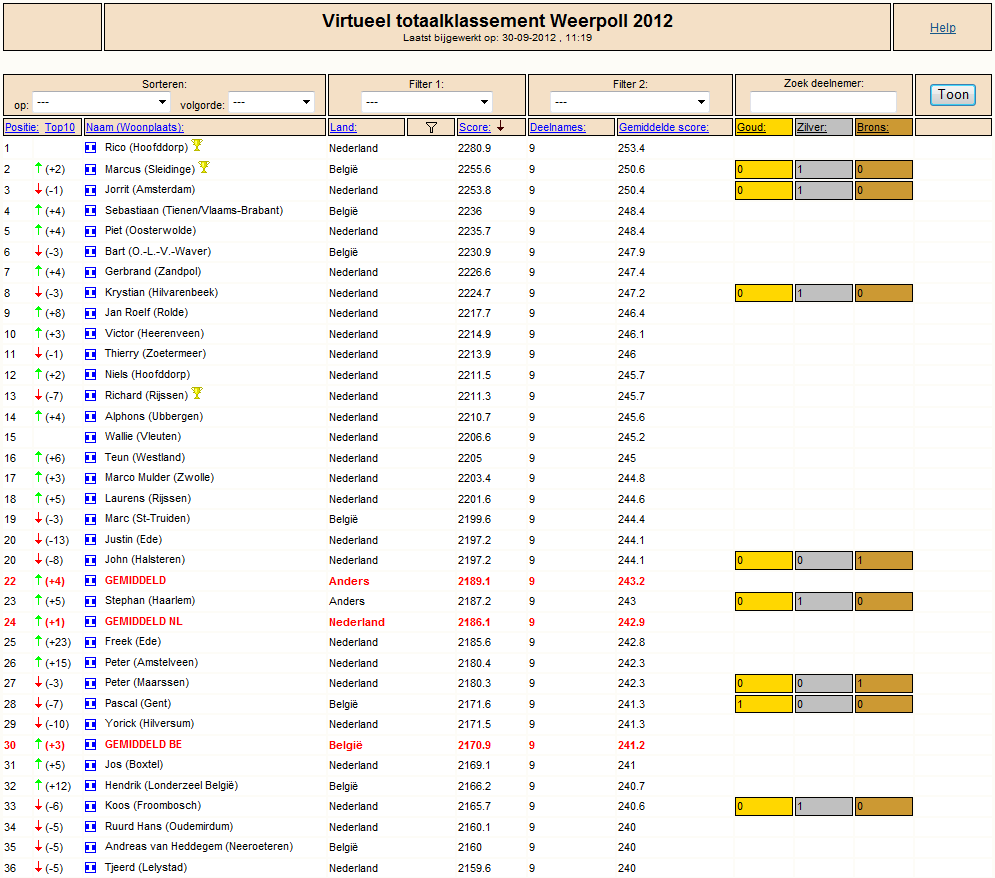Click the blue icon beside Jorrit (Amsterdam)

[91, 190]
